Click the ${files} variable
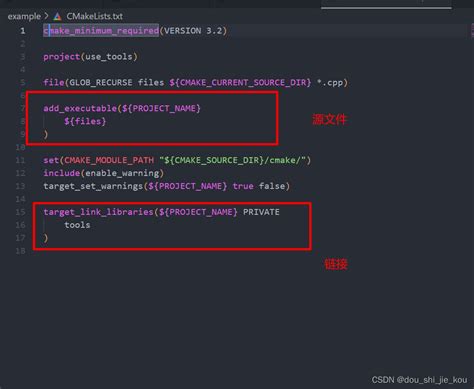Viewport: 474px width, 389px height. 85,121
